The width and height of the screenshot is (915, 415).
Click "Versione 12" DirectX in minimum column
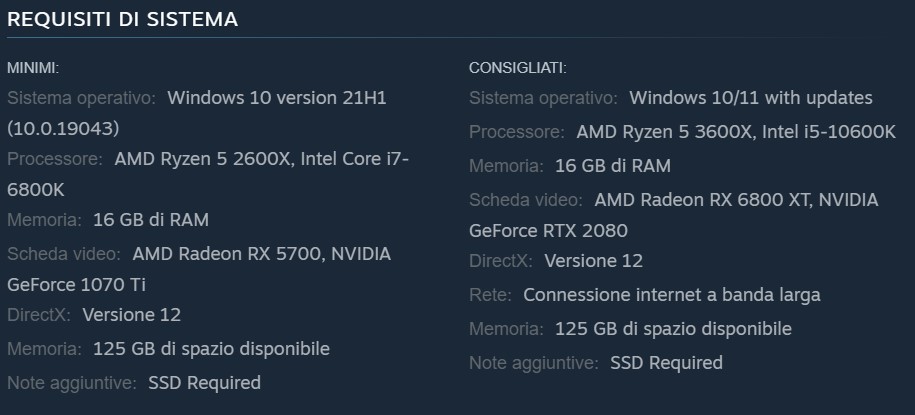click(x=131, y=315)
